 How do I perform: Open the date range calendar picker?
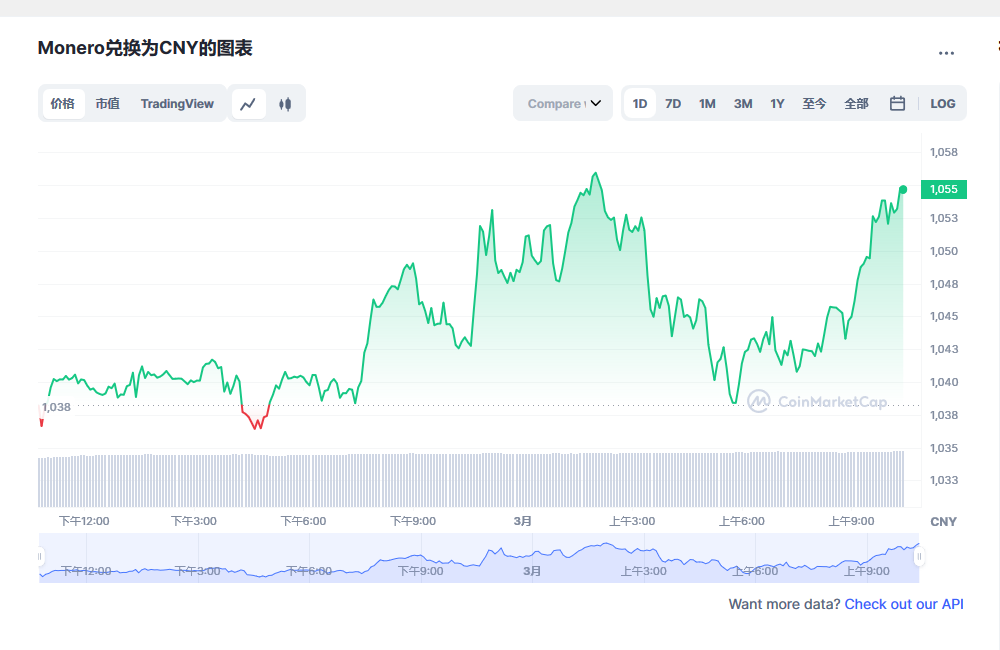click(x=896, y=103)
